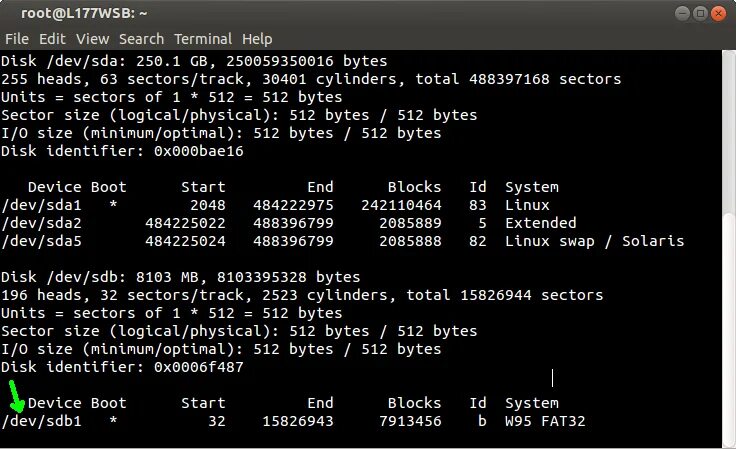Viewport: 736px width, 449px height.
Task: Open the Help menu
Action: click(257, 39)
